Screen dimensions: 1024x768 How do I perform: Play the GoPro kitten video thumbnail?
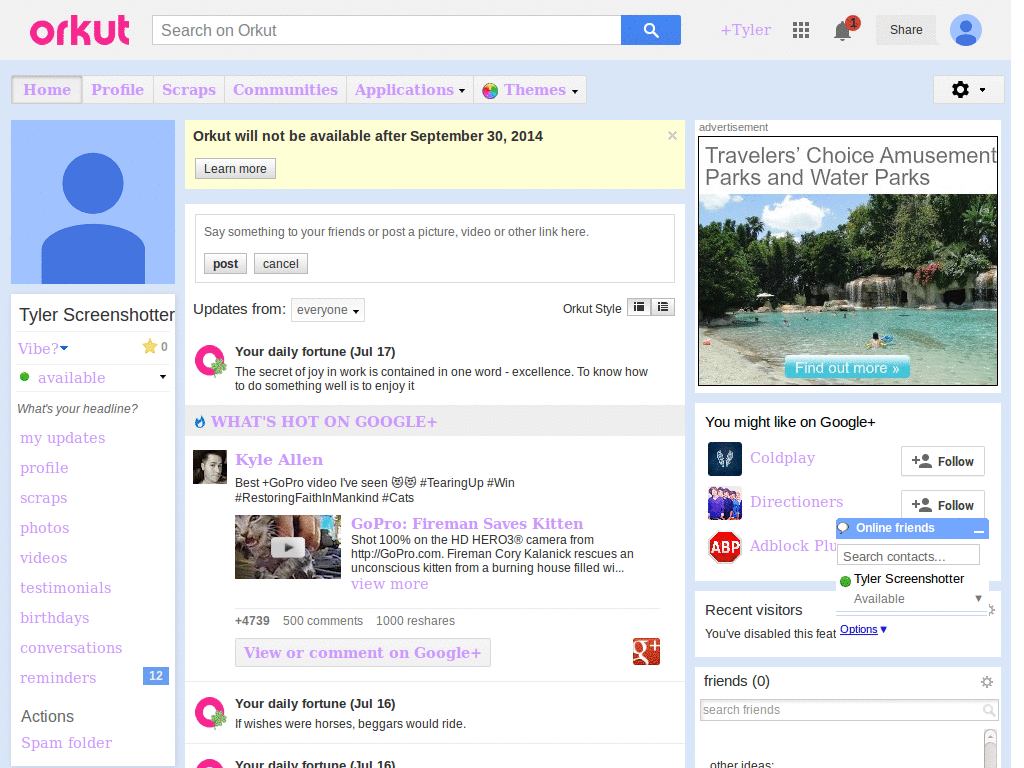click(288, 547)
